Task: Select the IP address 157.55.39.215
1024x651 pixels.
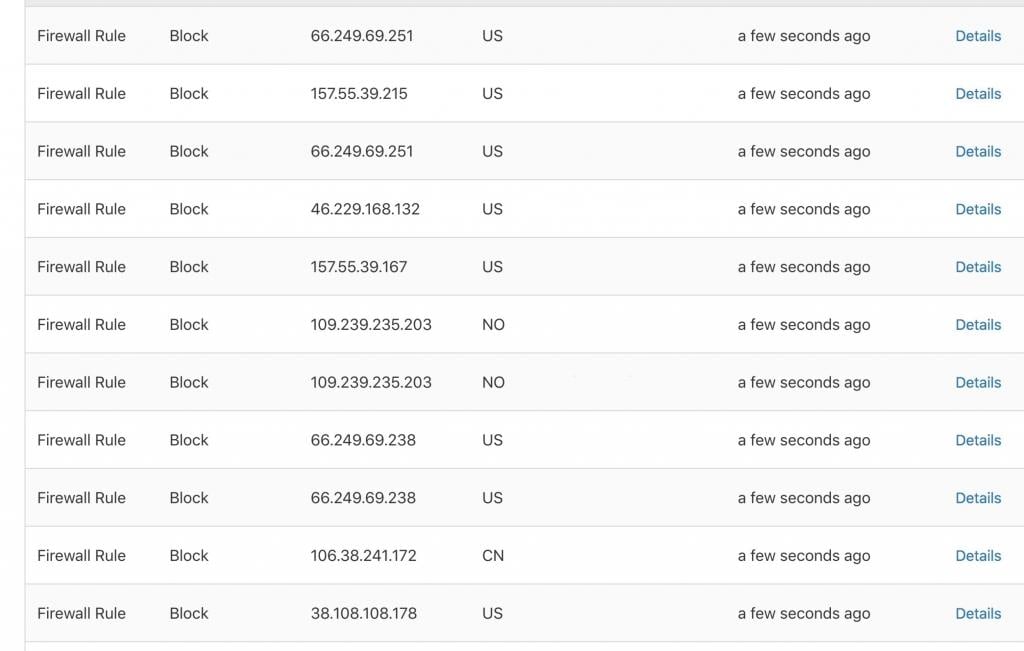Action: pyautogui.click(x=359, y=93)
